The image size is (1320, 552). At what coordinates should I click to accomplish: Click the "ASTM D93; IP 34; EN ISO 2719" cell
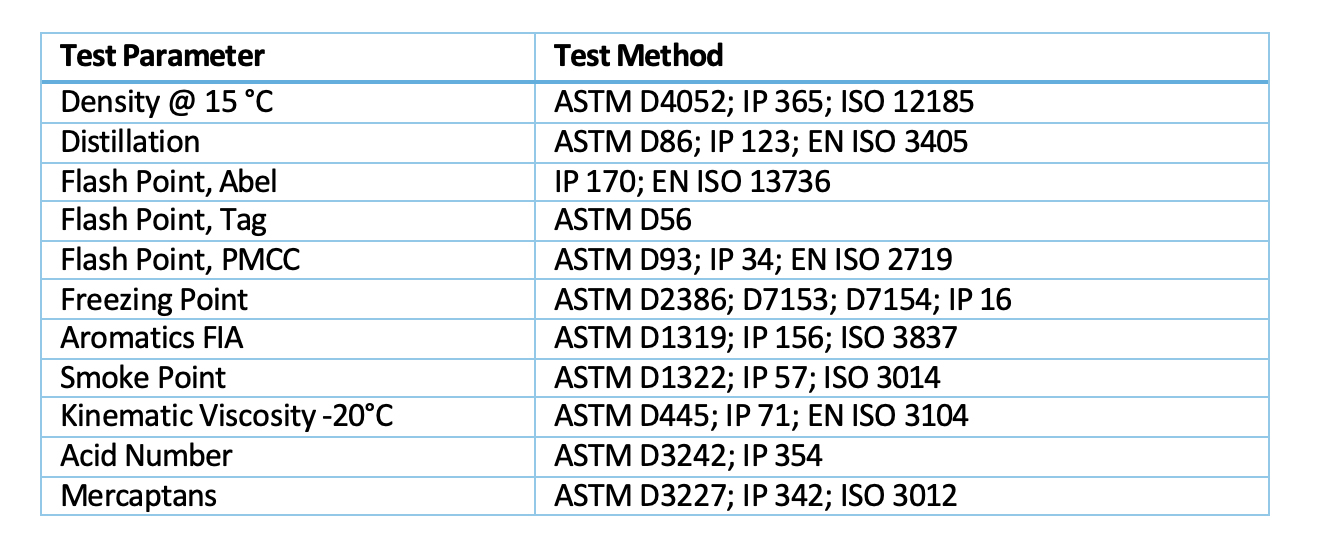click(753, 260)
